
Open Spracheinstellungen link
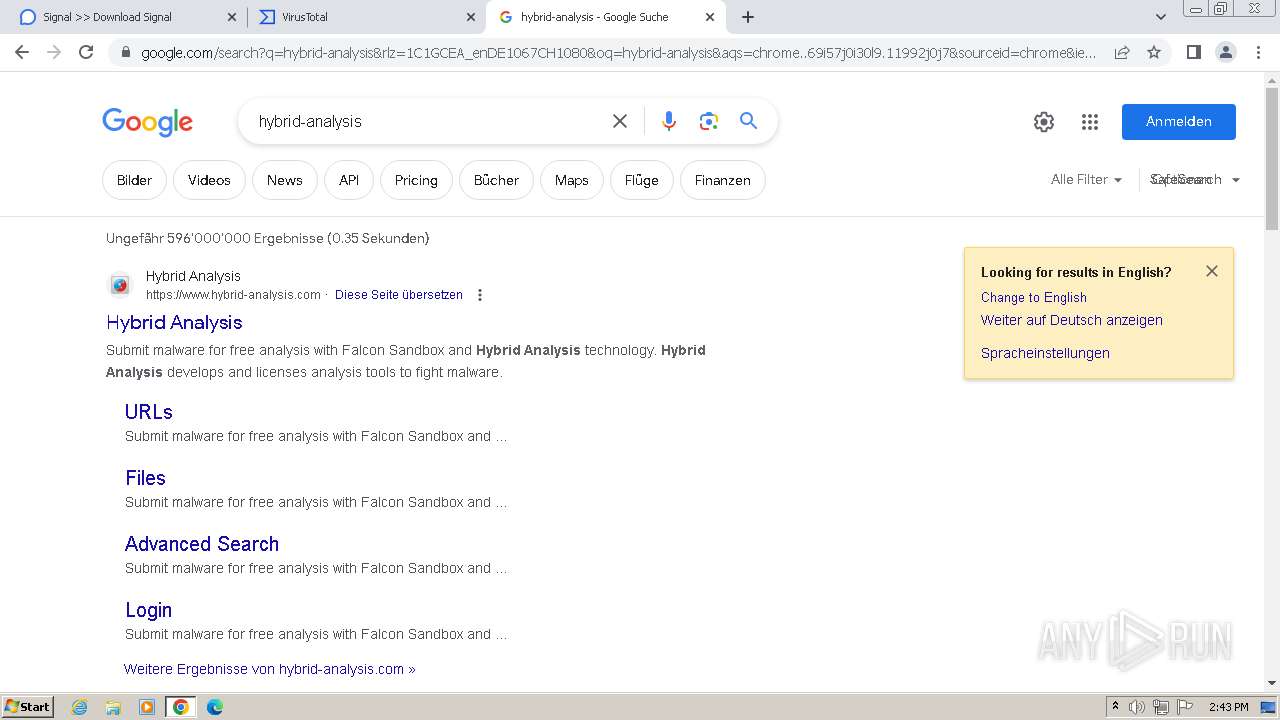1045,353
